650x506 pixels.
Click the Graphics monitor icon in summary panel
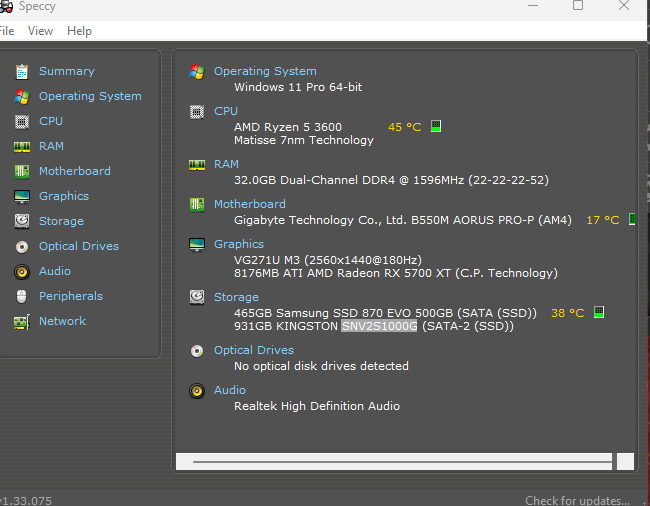(197, 245)
